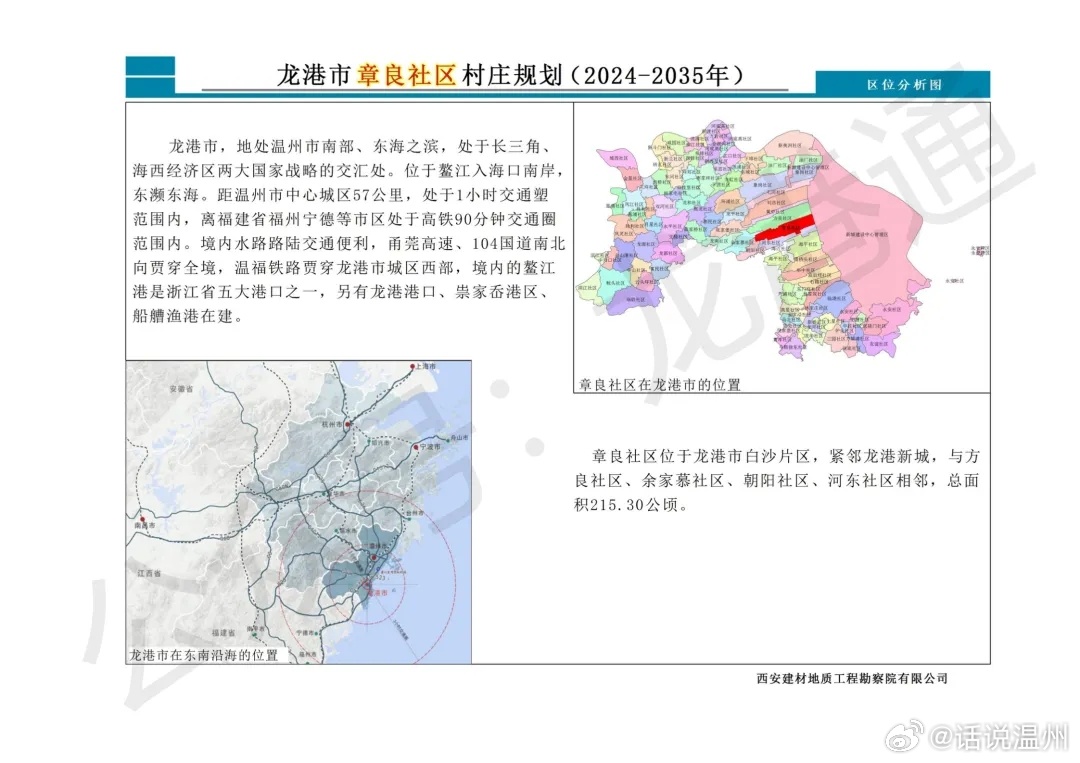Click the '新美洲社区' label on the community map

click(x=789, y=146)
